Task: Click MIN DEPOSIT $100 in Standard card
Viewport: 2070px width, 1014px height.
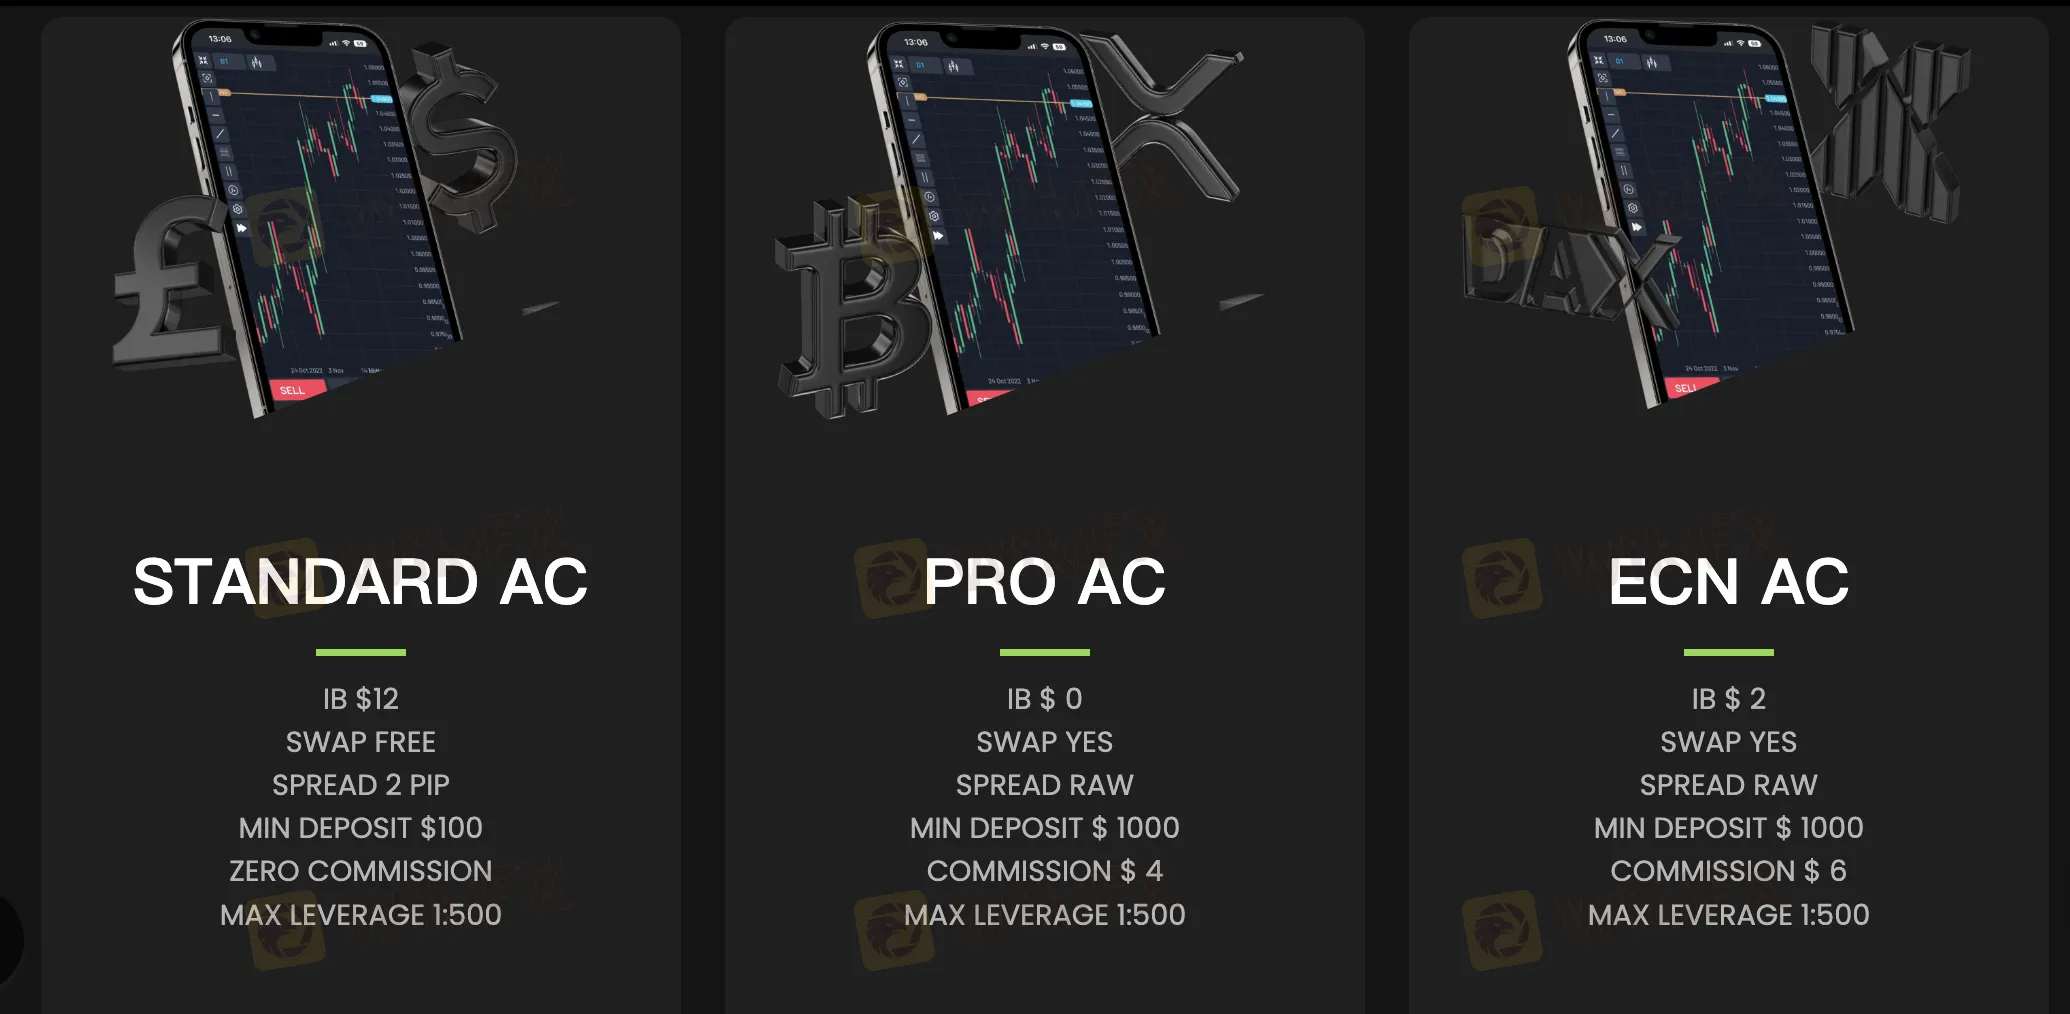Action: [x=361, y=828]
